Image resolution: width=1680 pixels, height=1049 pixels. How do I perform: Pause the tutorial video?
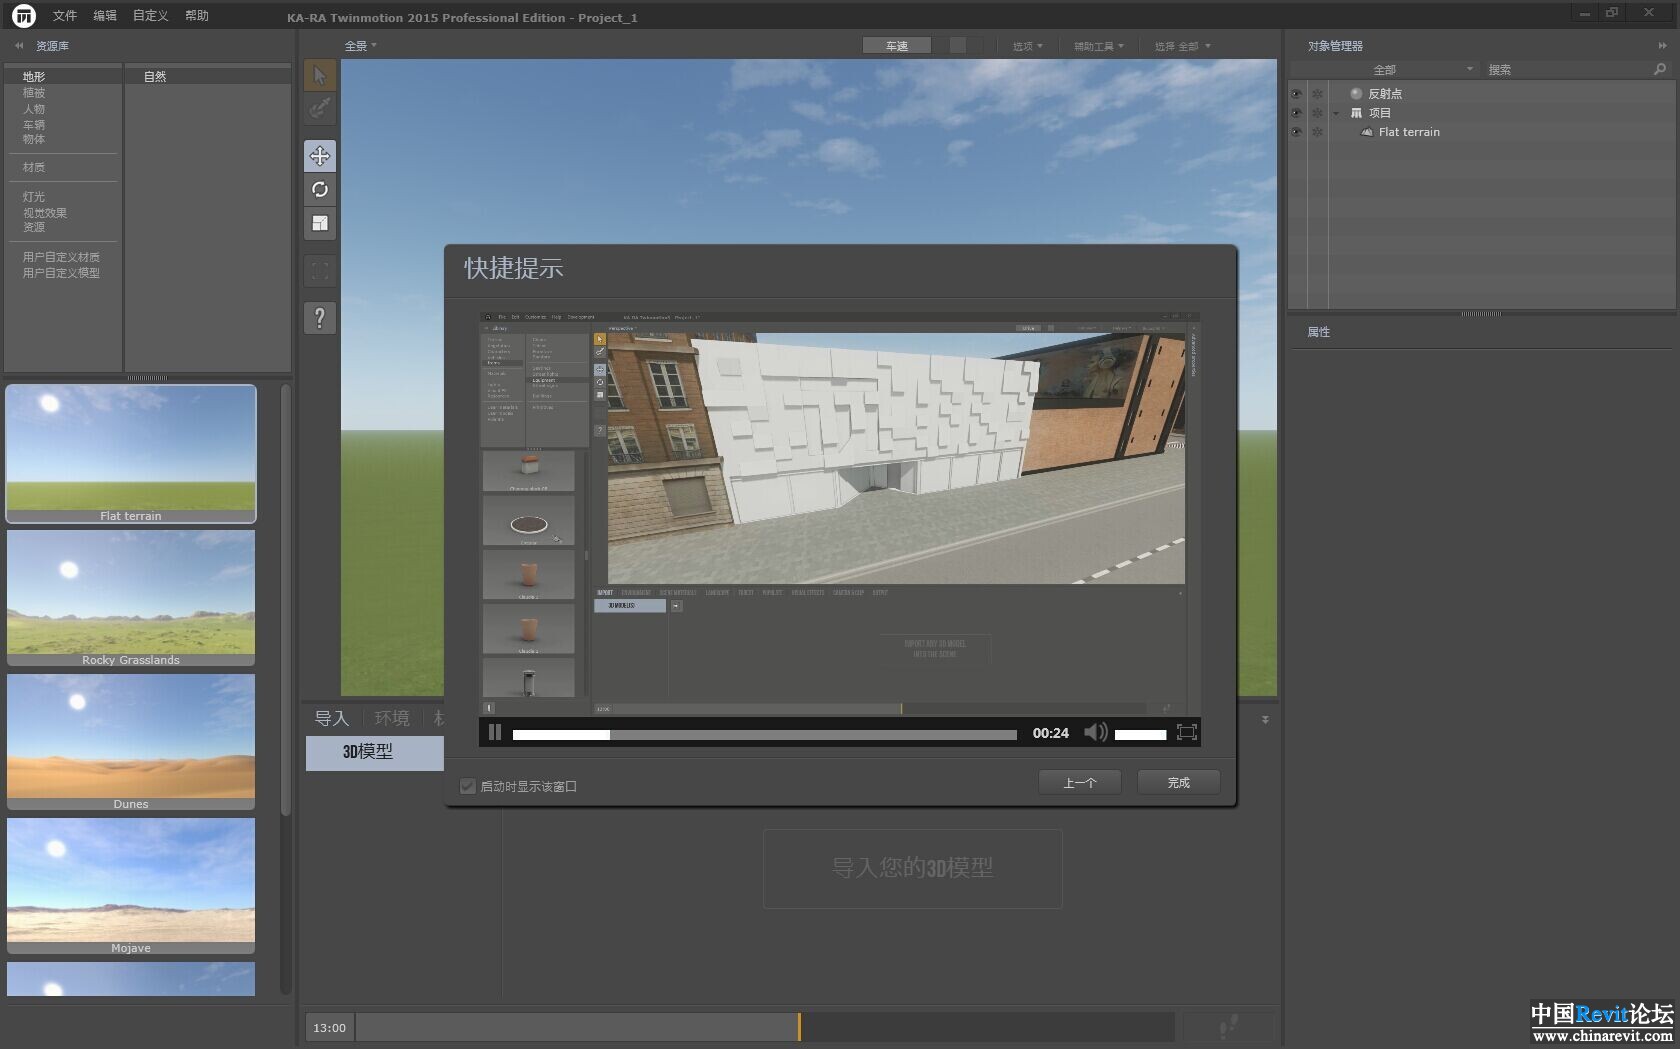(494, 732)
